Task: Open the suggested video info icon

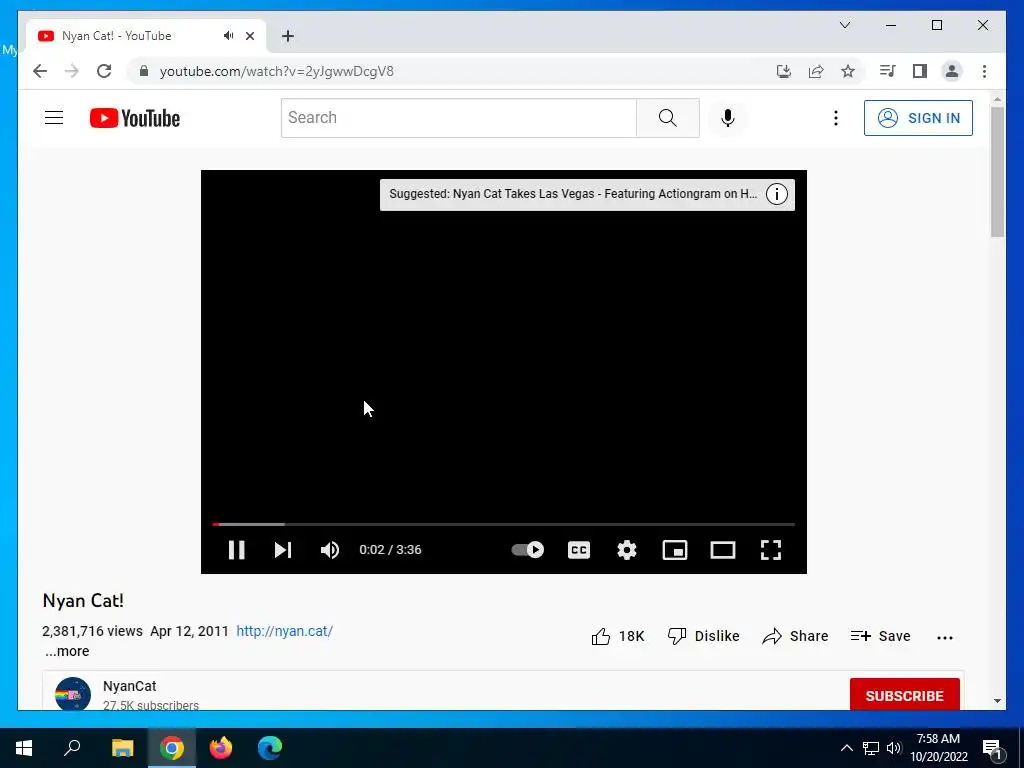Action: click(x=776, y=194)
